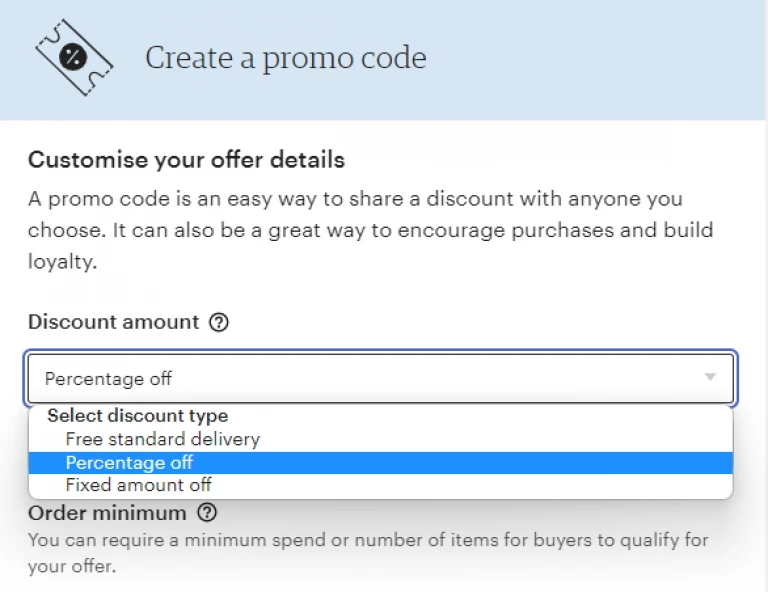Click the promo ticket coupon icon
This screenshot has width=768, height=592.
[x=74, y=57]
